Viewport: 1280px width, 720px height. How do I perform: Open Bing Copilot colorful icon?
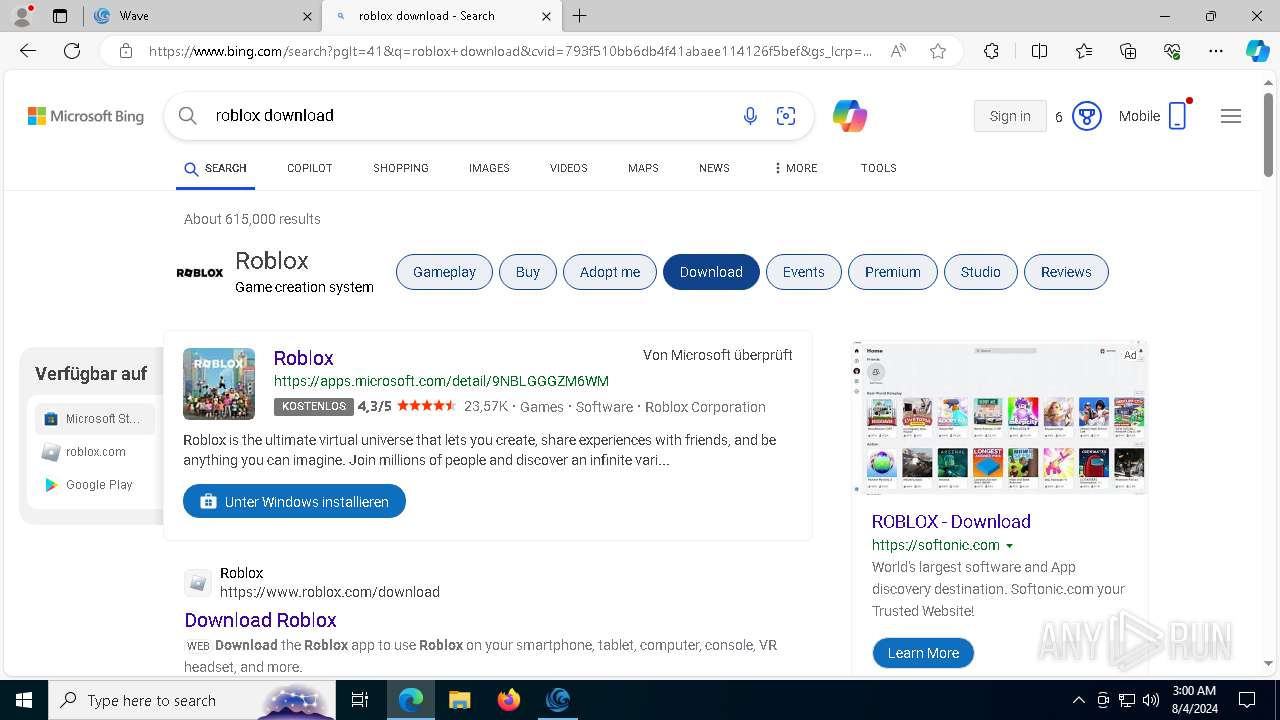coord(849,116)
